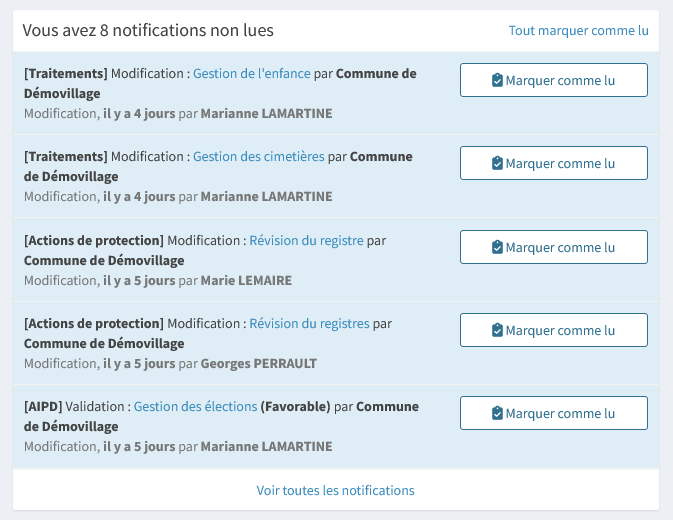Mark the Gestion des cimetières notification as read
Viewport: 673px width, 520px height.
click(560, 163)
